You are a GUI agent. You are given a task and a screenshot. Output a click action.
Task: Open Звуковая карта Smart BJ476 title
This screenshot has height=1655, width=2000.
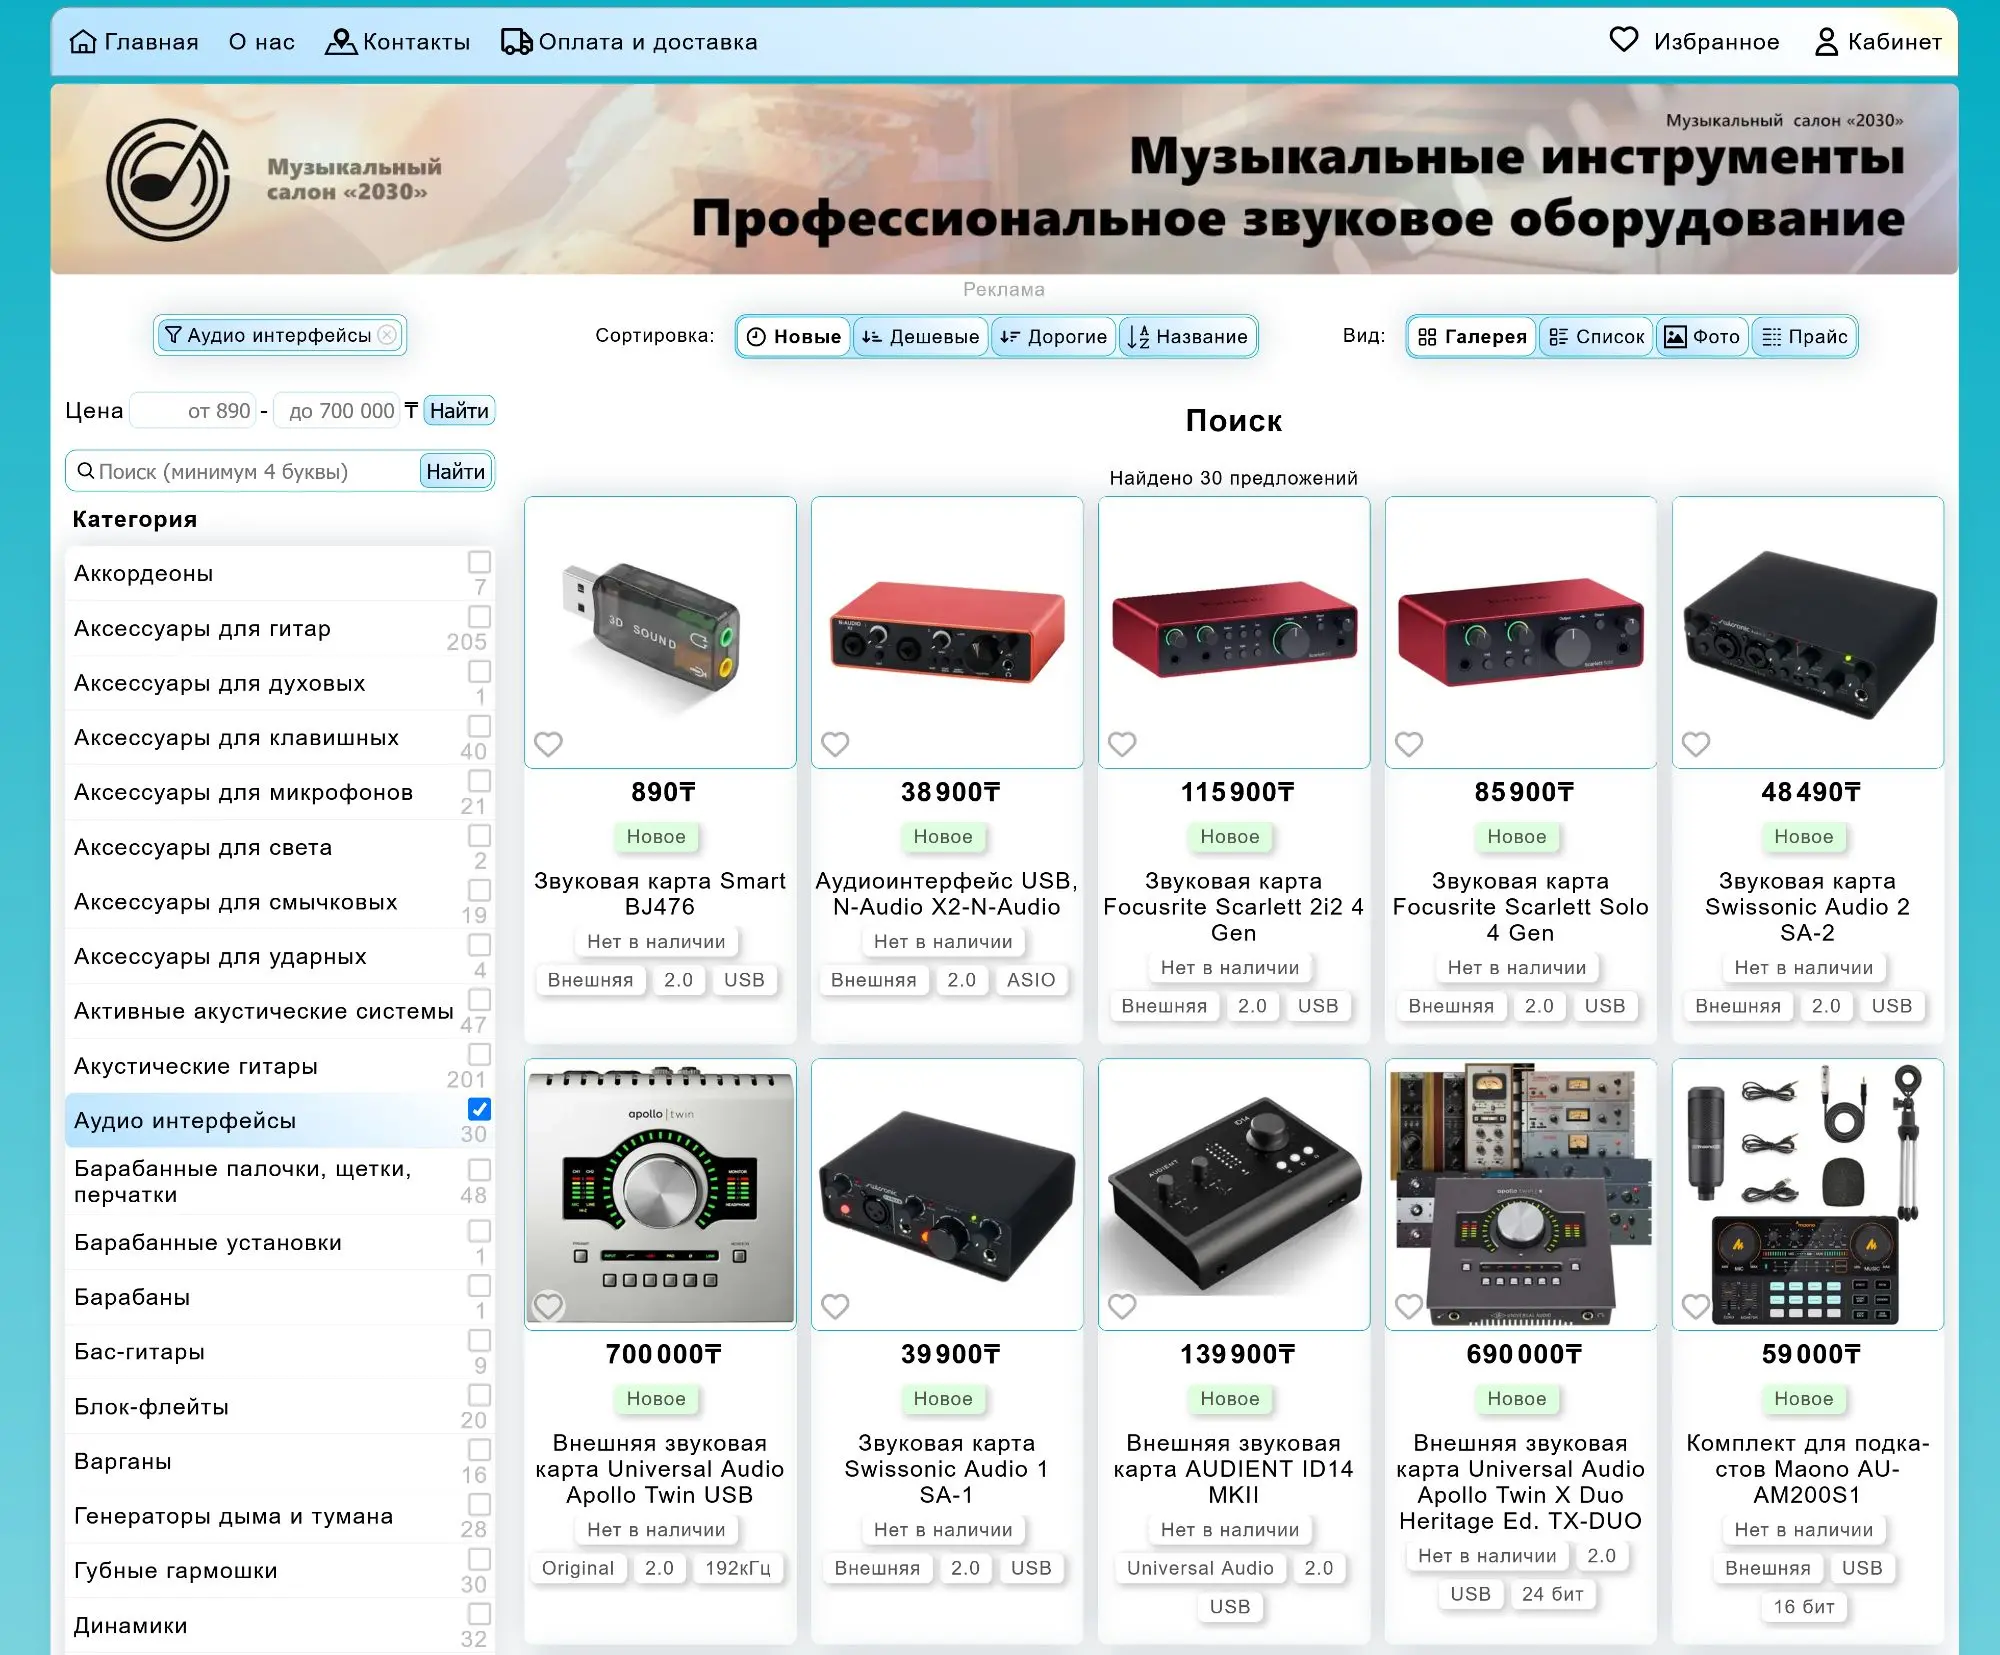coord(660,894)
